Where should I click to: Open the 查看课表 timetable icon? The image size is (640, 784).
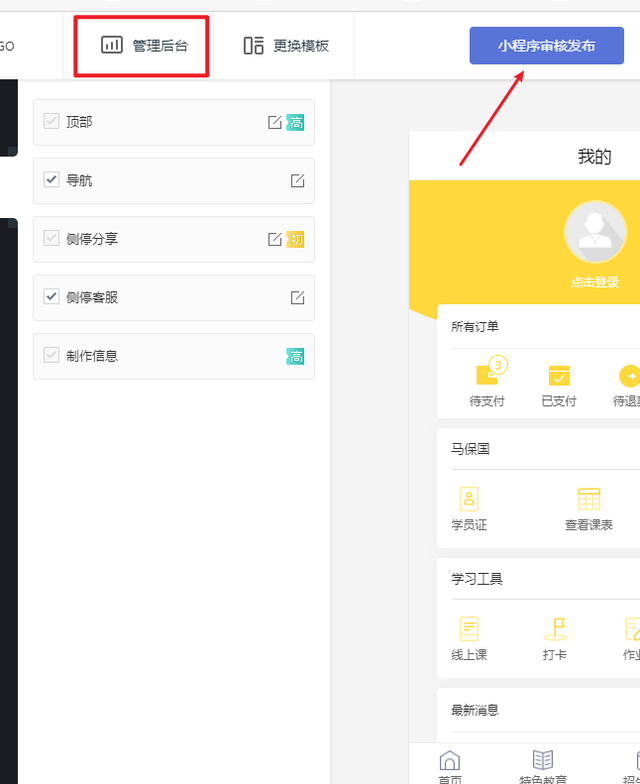589,499
